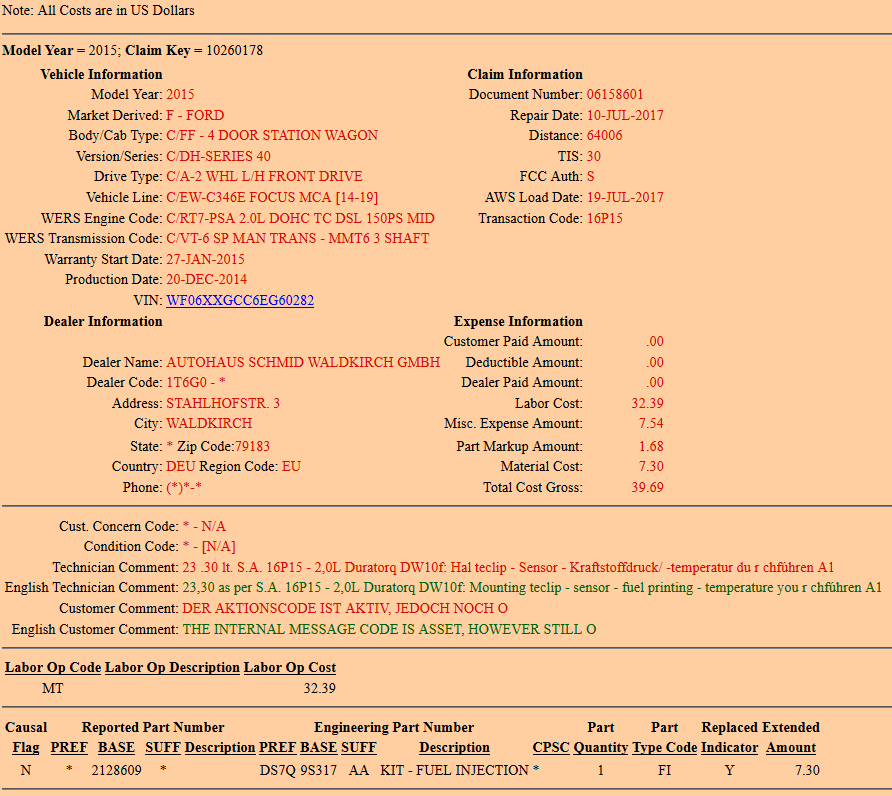This screenshot has width=892, height=796.
Task: Click the Reported Part Number BASE header
Action: [116, 747]
